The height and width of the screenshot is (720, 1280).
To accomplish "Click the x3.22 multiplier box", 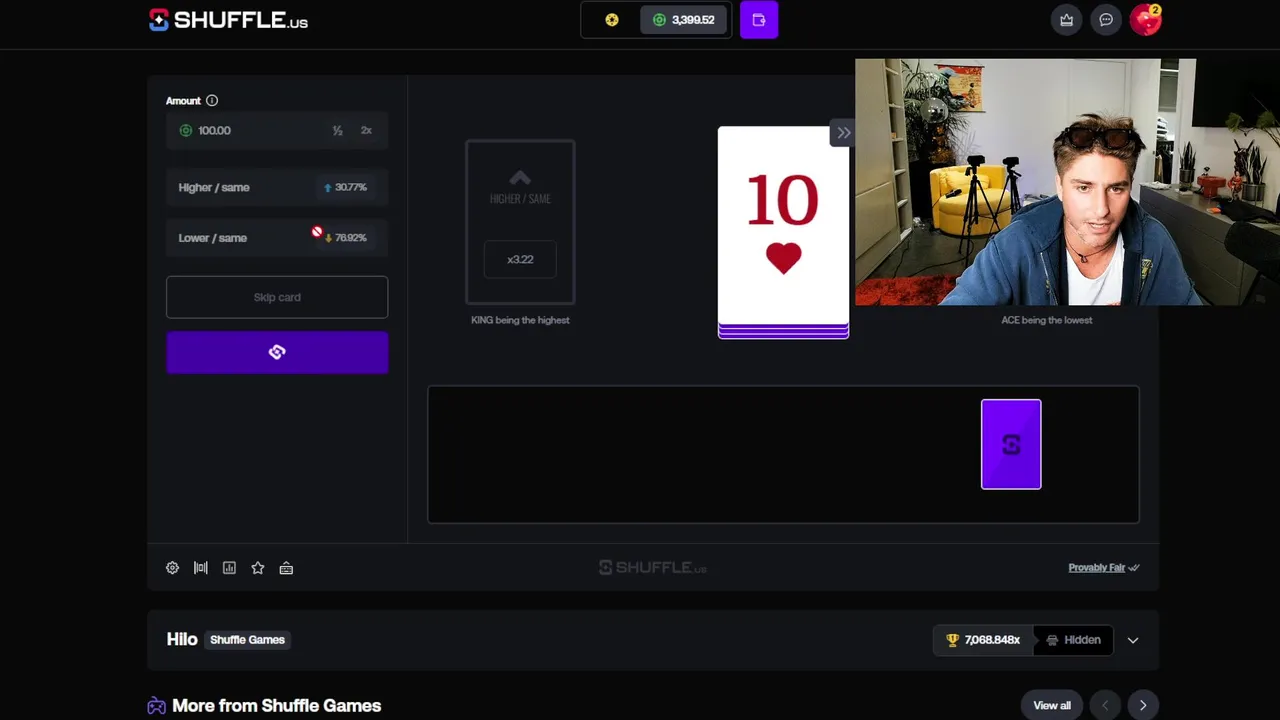I will (520, 259).
